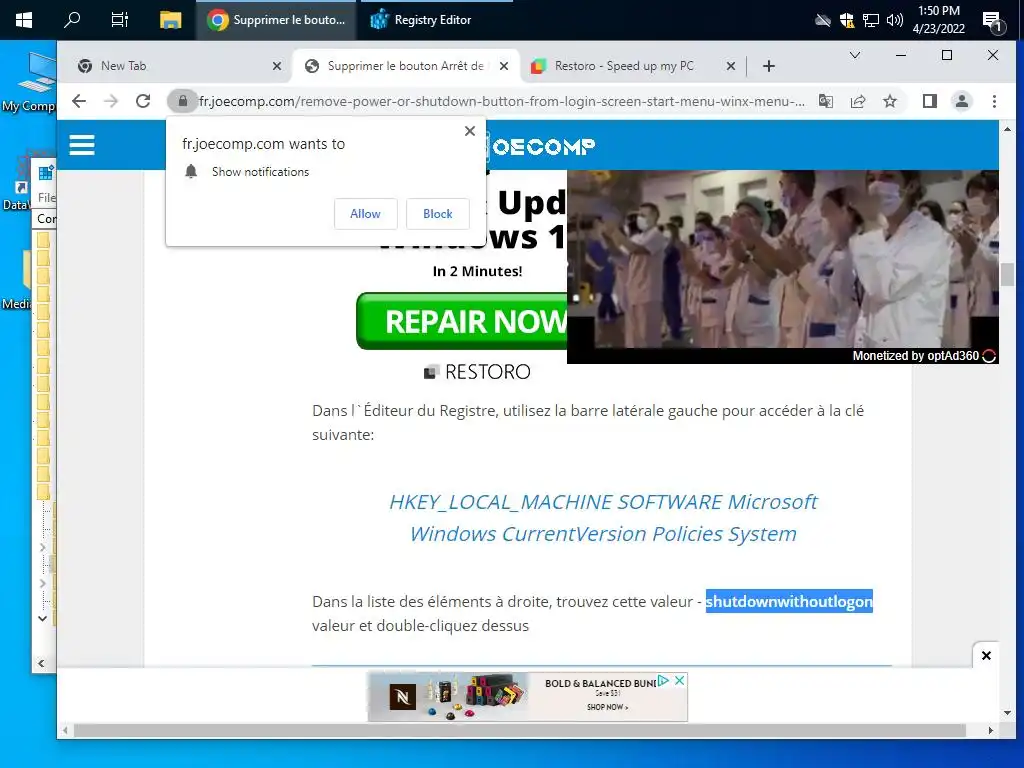Open the notification center icon
The width and height of the screenshot is (1024, 768).
[992, 22]
